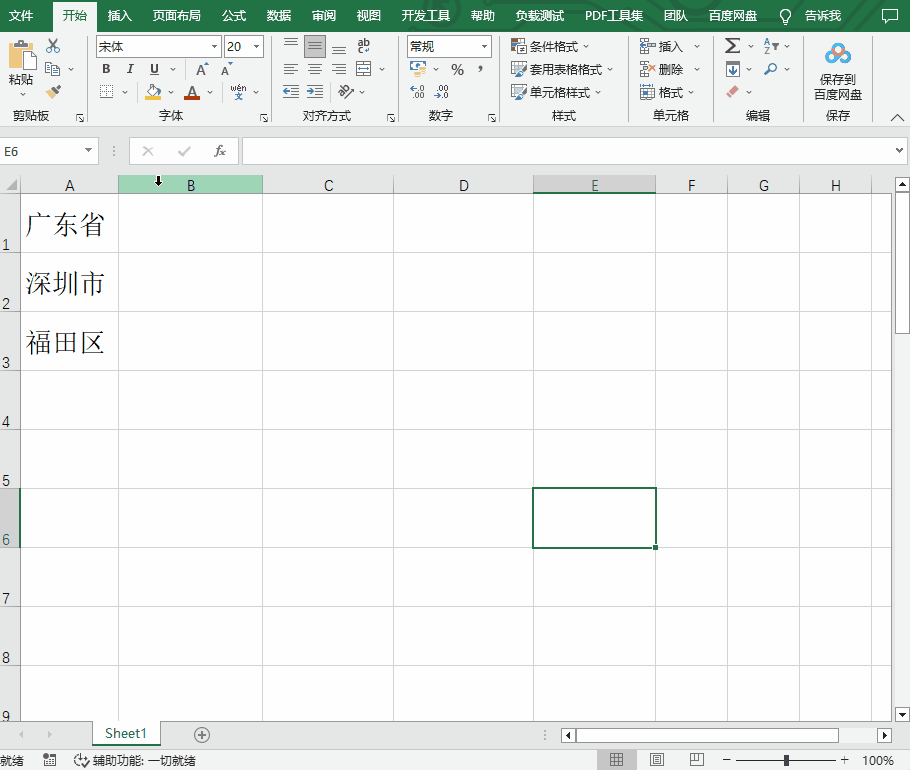Switch to the 页面布局 tab
The width and height of the screenshot is (910, 770).
click(x=176, y=16)
